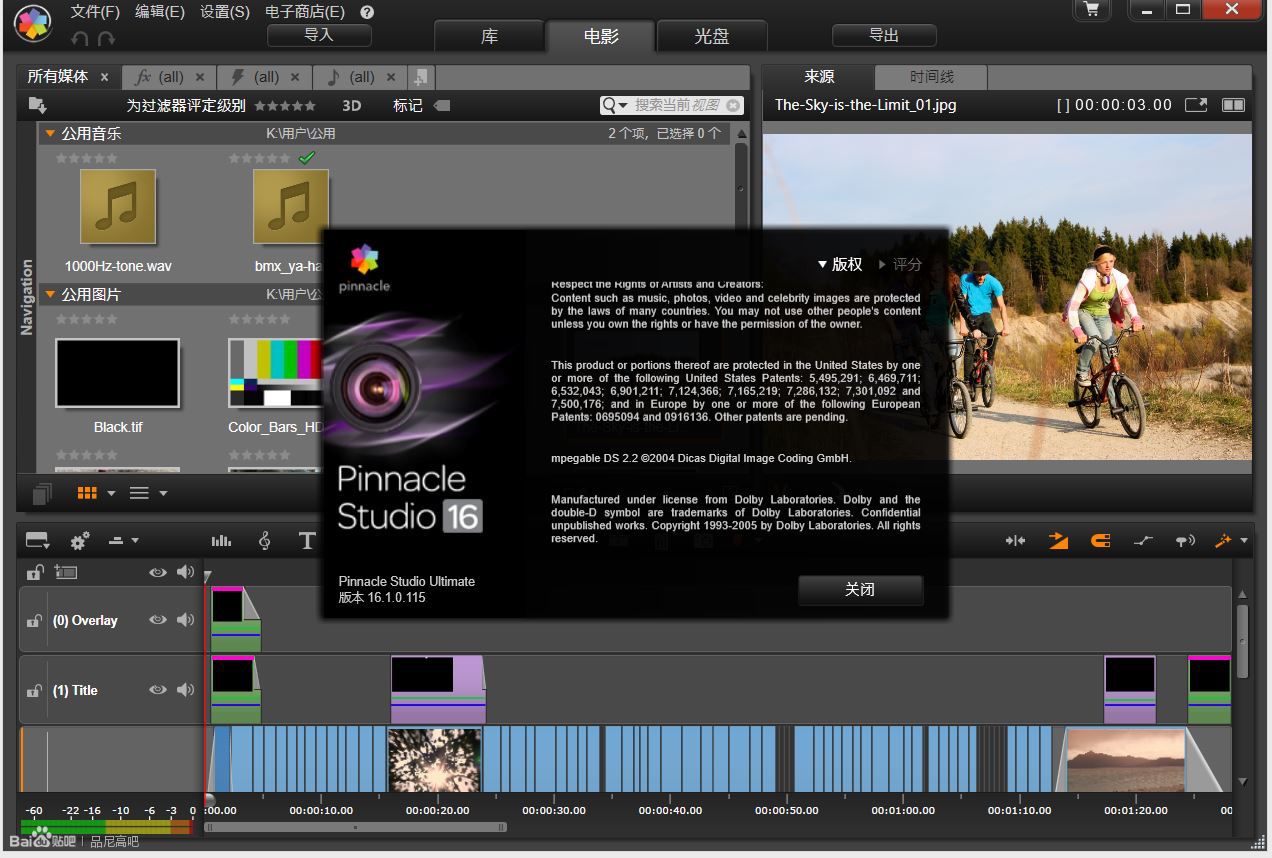The height and width of the screenshot is (858, 1272).
Task: Collapse the 公用图片 media section
Action: [50, 293]
